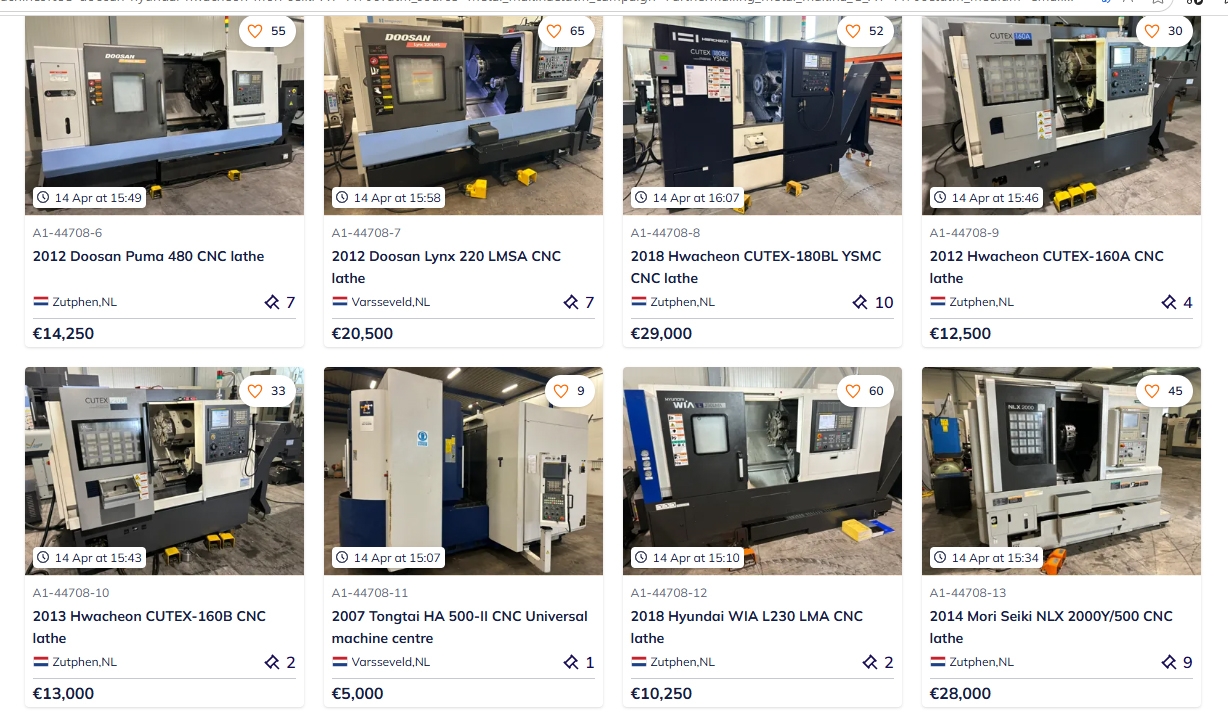
Task: Open 2012 Doosan Puma 480 CNC lathe title
Action: click(148, 256)
